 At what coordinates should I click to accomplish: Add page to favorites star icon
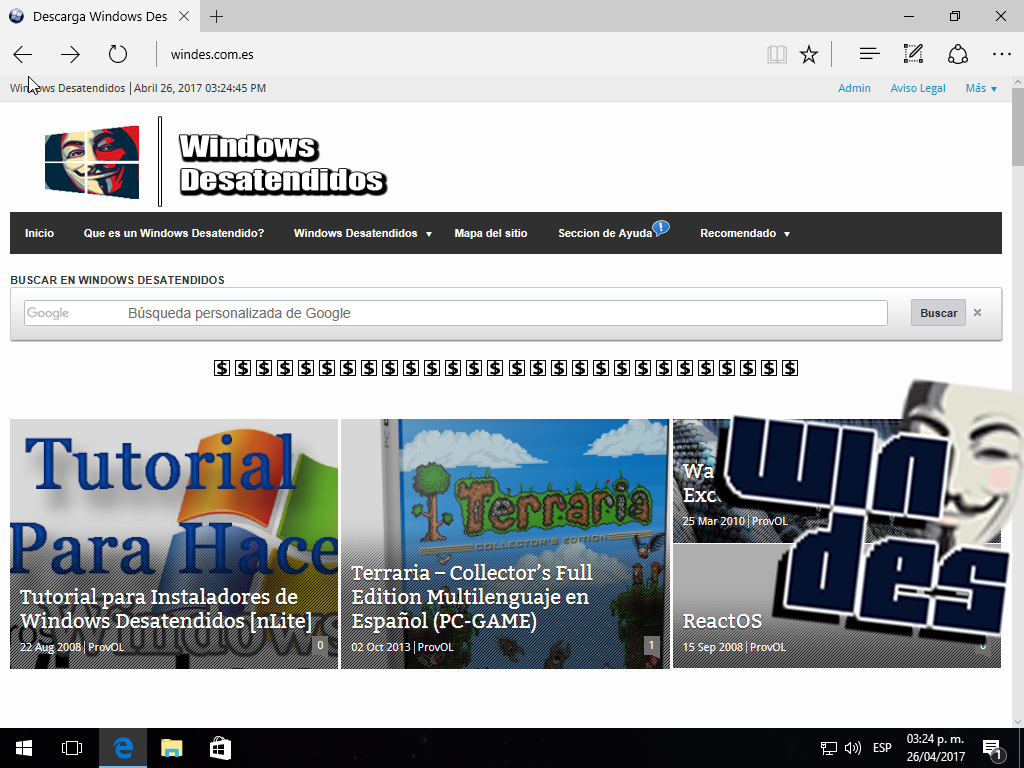[809, 54]
